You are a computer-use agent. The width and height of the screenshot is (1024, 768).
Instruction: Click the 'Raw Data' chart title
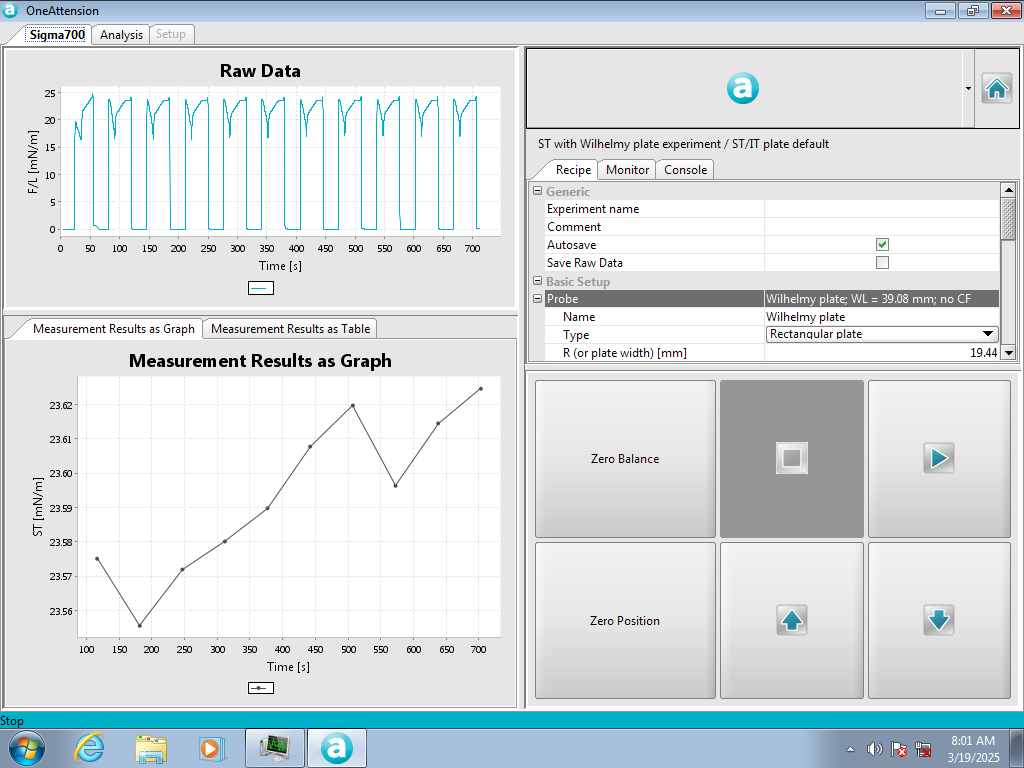(x=260, y=71)
